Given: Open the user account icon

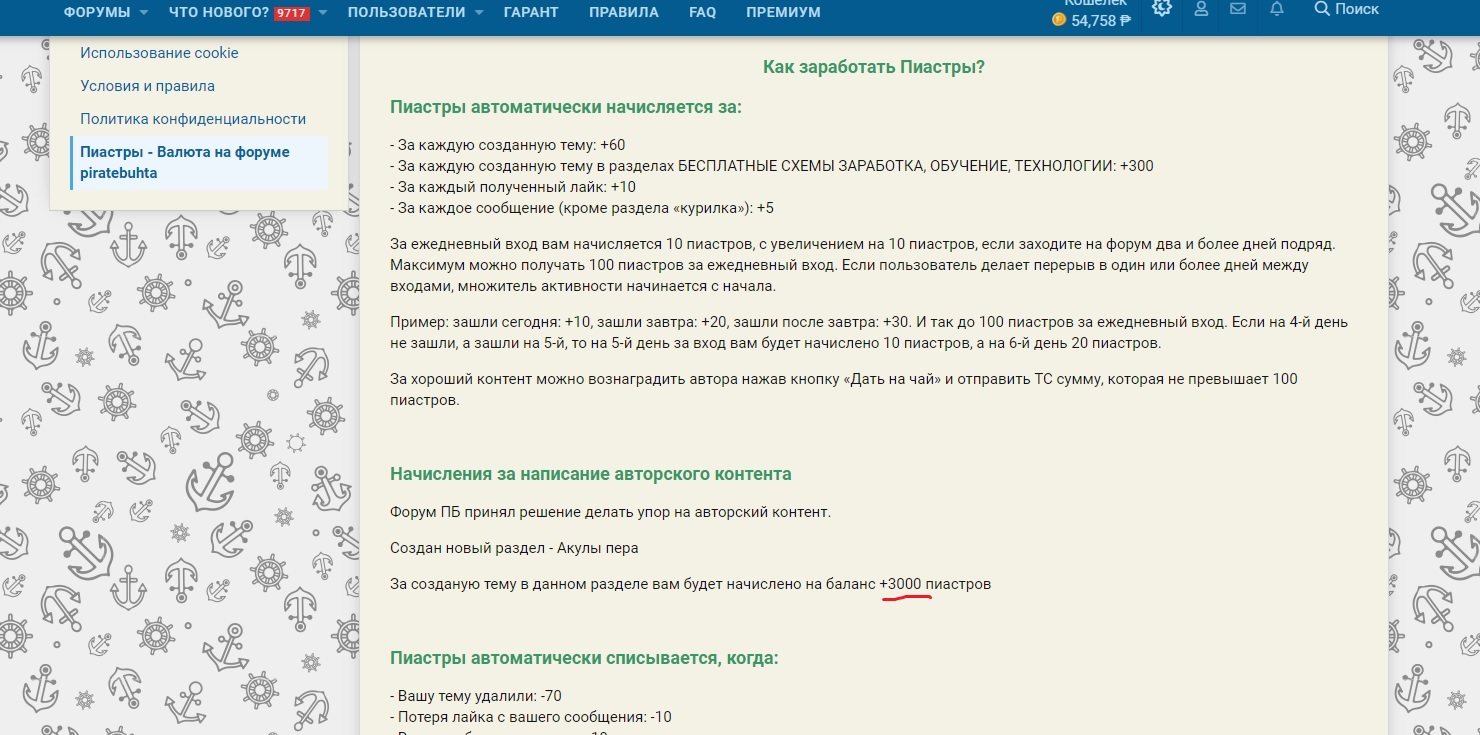Looking at the screenshot, I should click(x=1202, y=9).
